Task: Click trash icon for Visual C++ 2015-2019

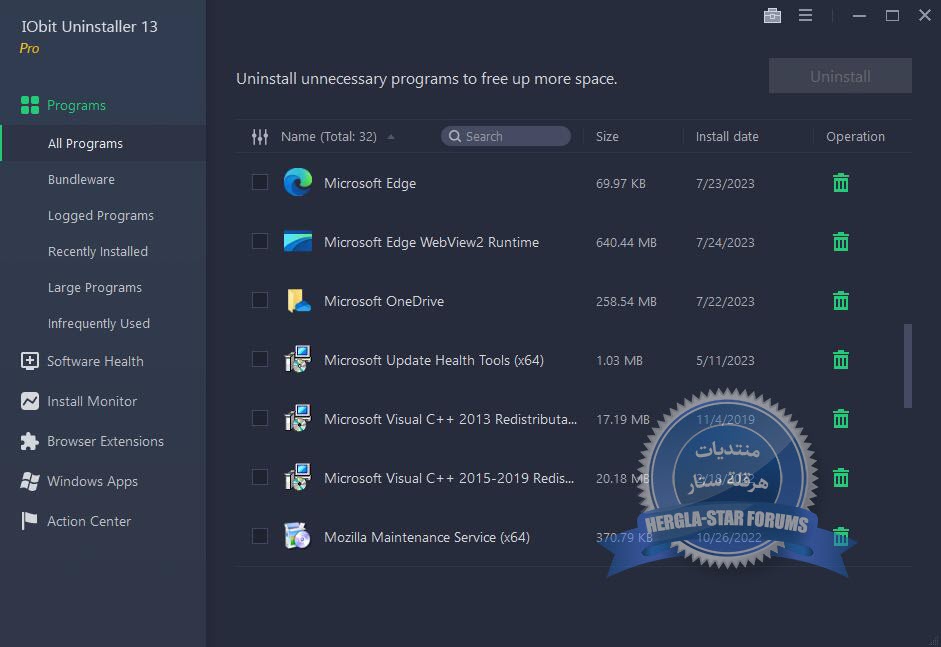Action: (x=841, y=477)
